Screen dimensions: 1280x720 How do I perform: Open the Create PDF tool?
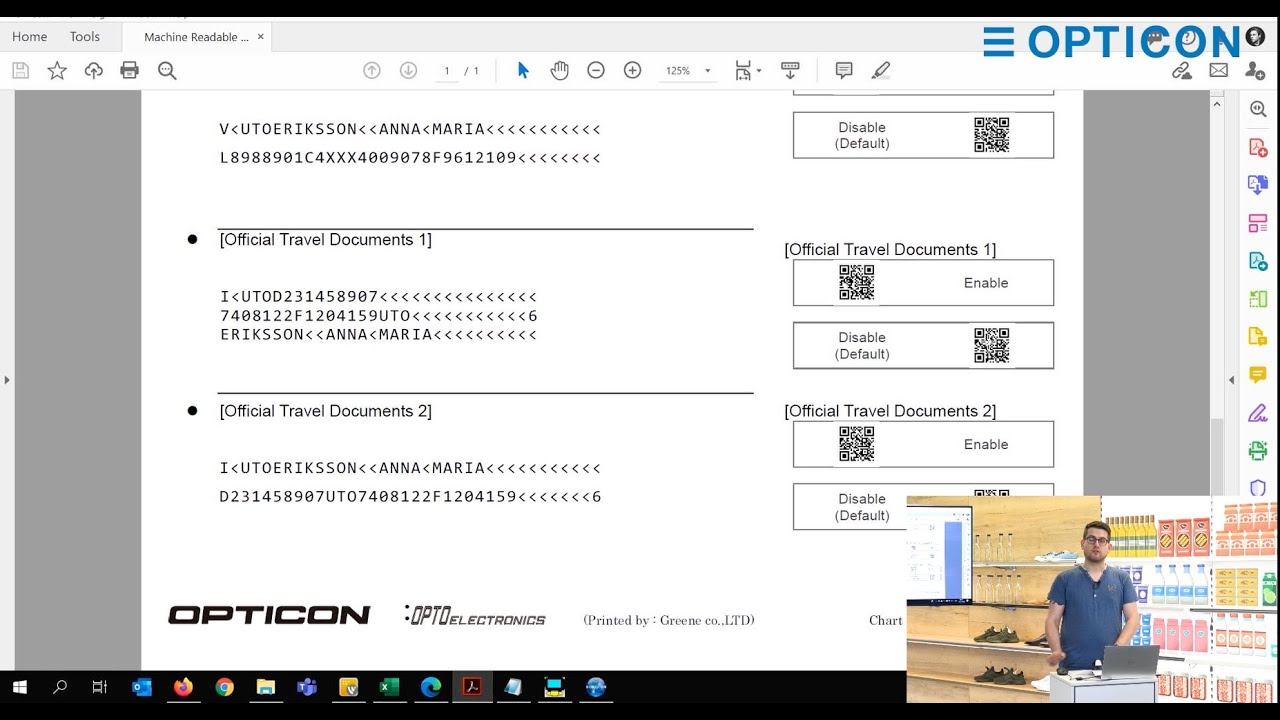point(1258,147)
